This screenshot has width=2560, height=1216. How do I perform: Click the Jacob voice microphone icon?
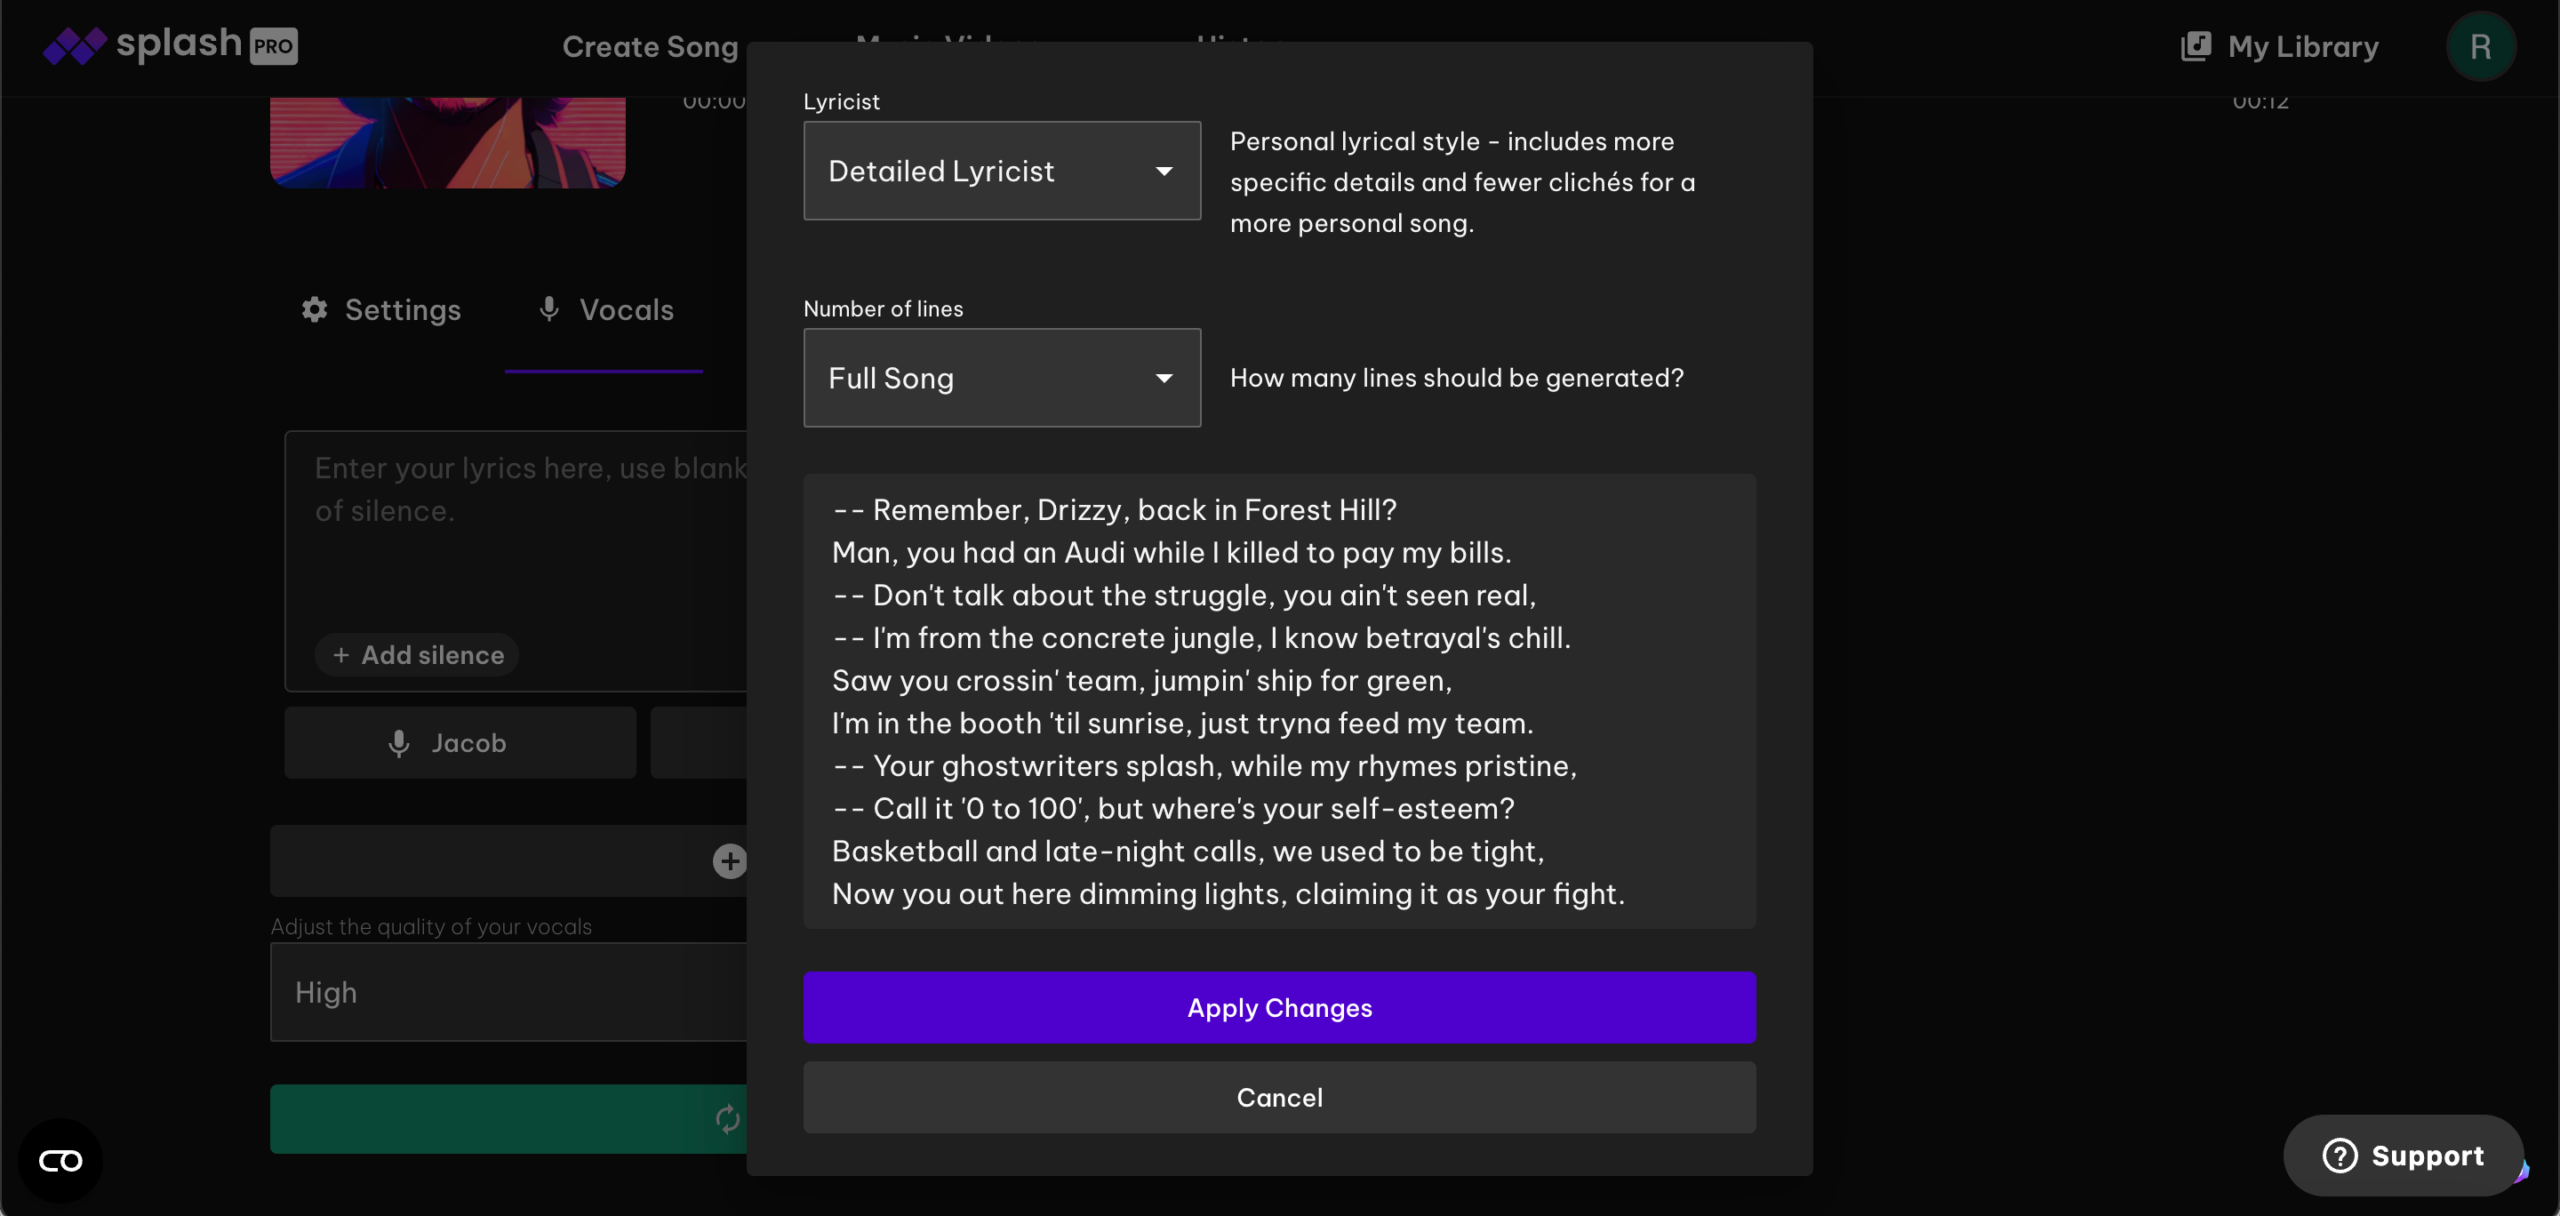(x=399, y=743)
